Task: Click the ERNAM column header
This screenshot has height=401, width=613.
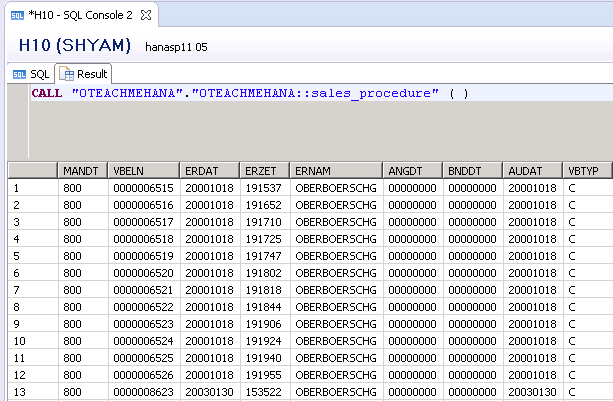Action: [336, 171]
